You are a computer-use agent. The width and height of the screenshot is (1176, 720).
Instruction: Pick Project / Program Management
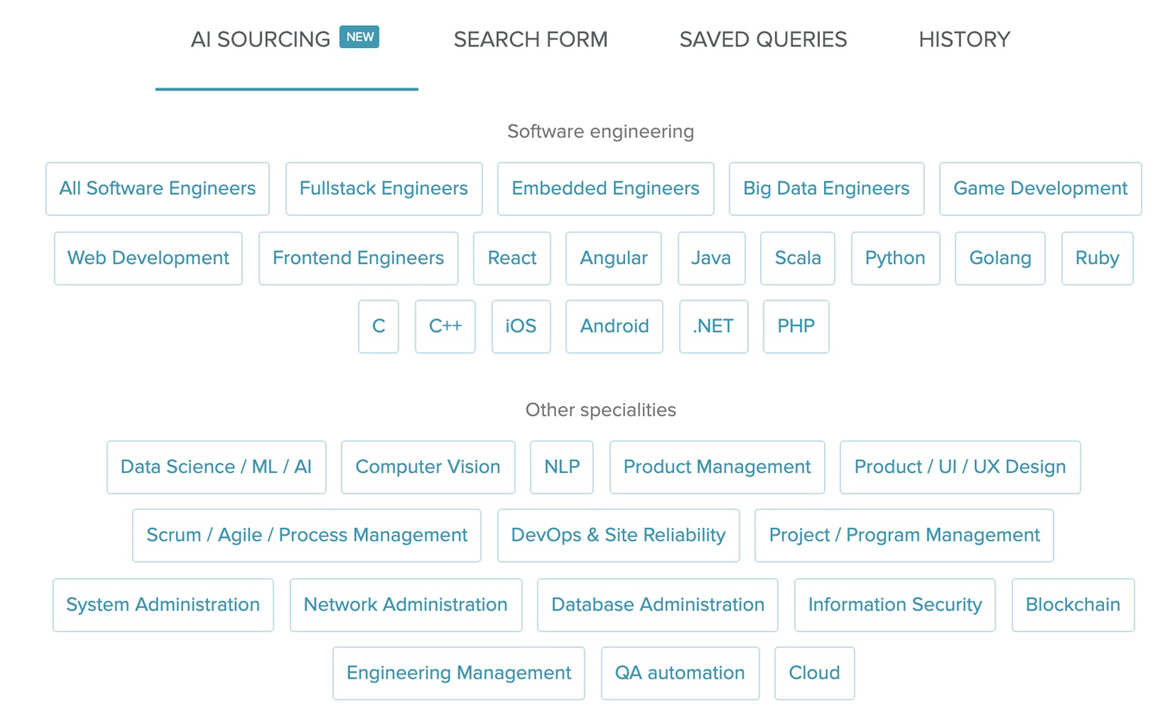coord(904,536)
